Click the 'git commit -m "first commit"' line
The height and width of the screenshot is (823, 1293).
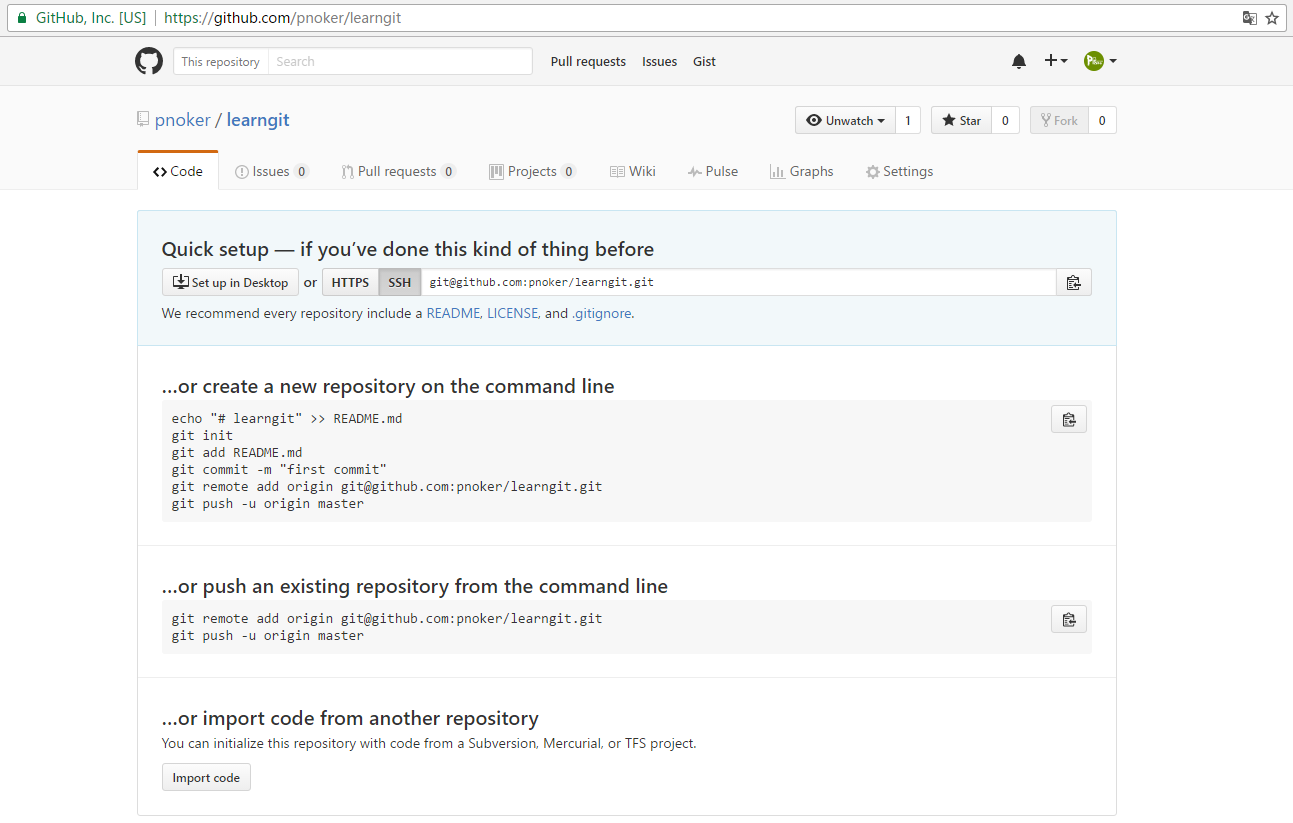click(279, 469)
